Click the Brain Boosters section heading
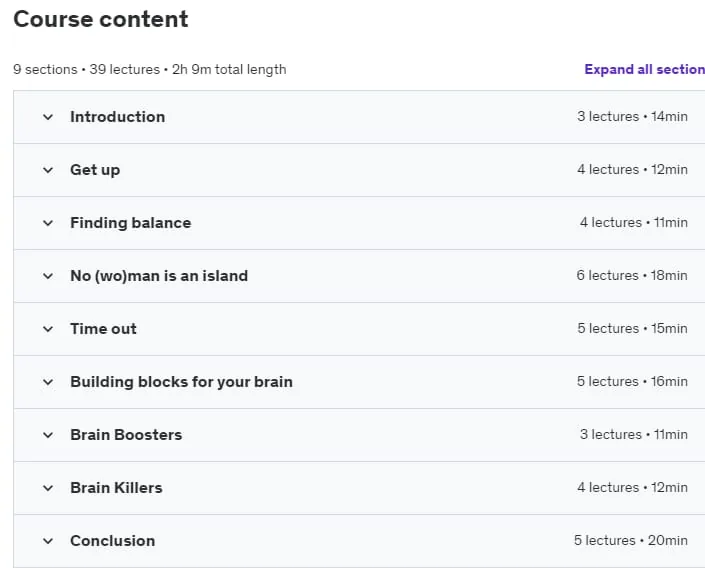This screenshot has height=568, width=705. [x=126, y=435]
